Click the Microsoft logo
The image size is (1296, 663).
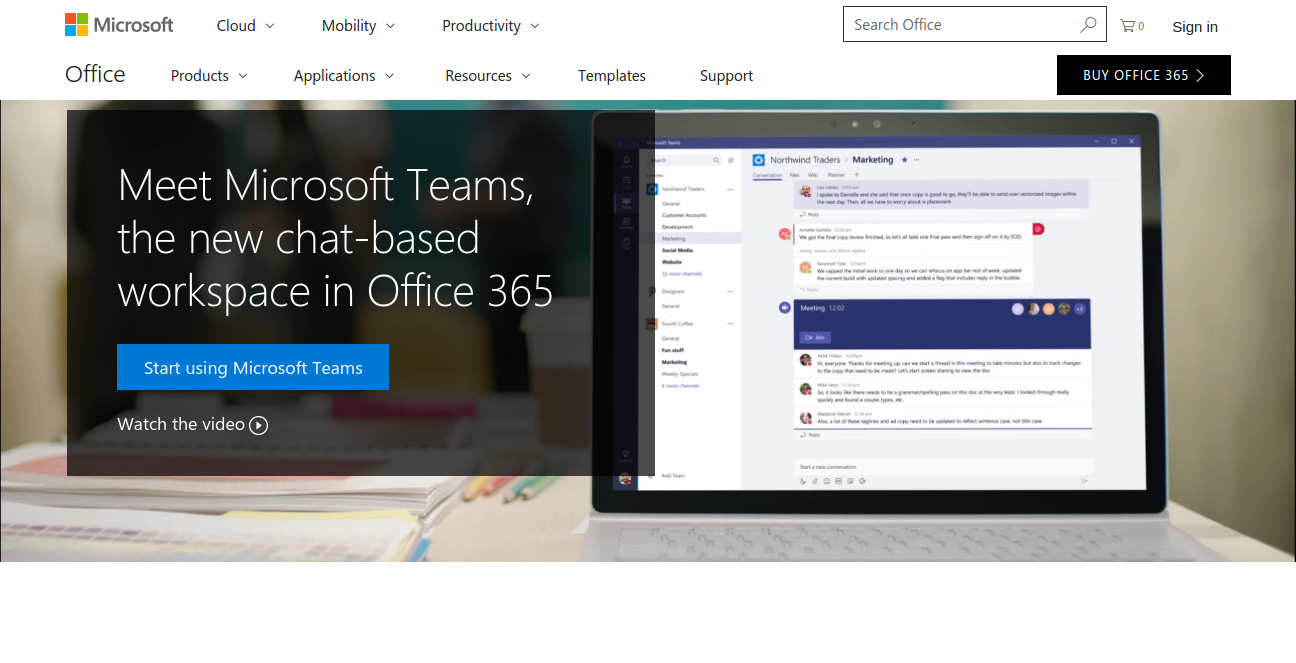click(x=119, y=25)
